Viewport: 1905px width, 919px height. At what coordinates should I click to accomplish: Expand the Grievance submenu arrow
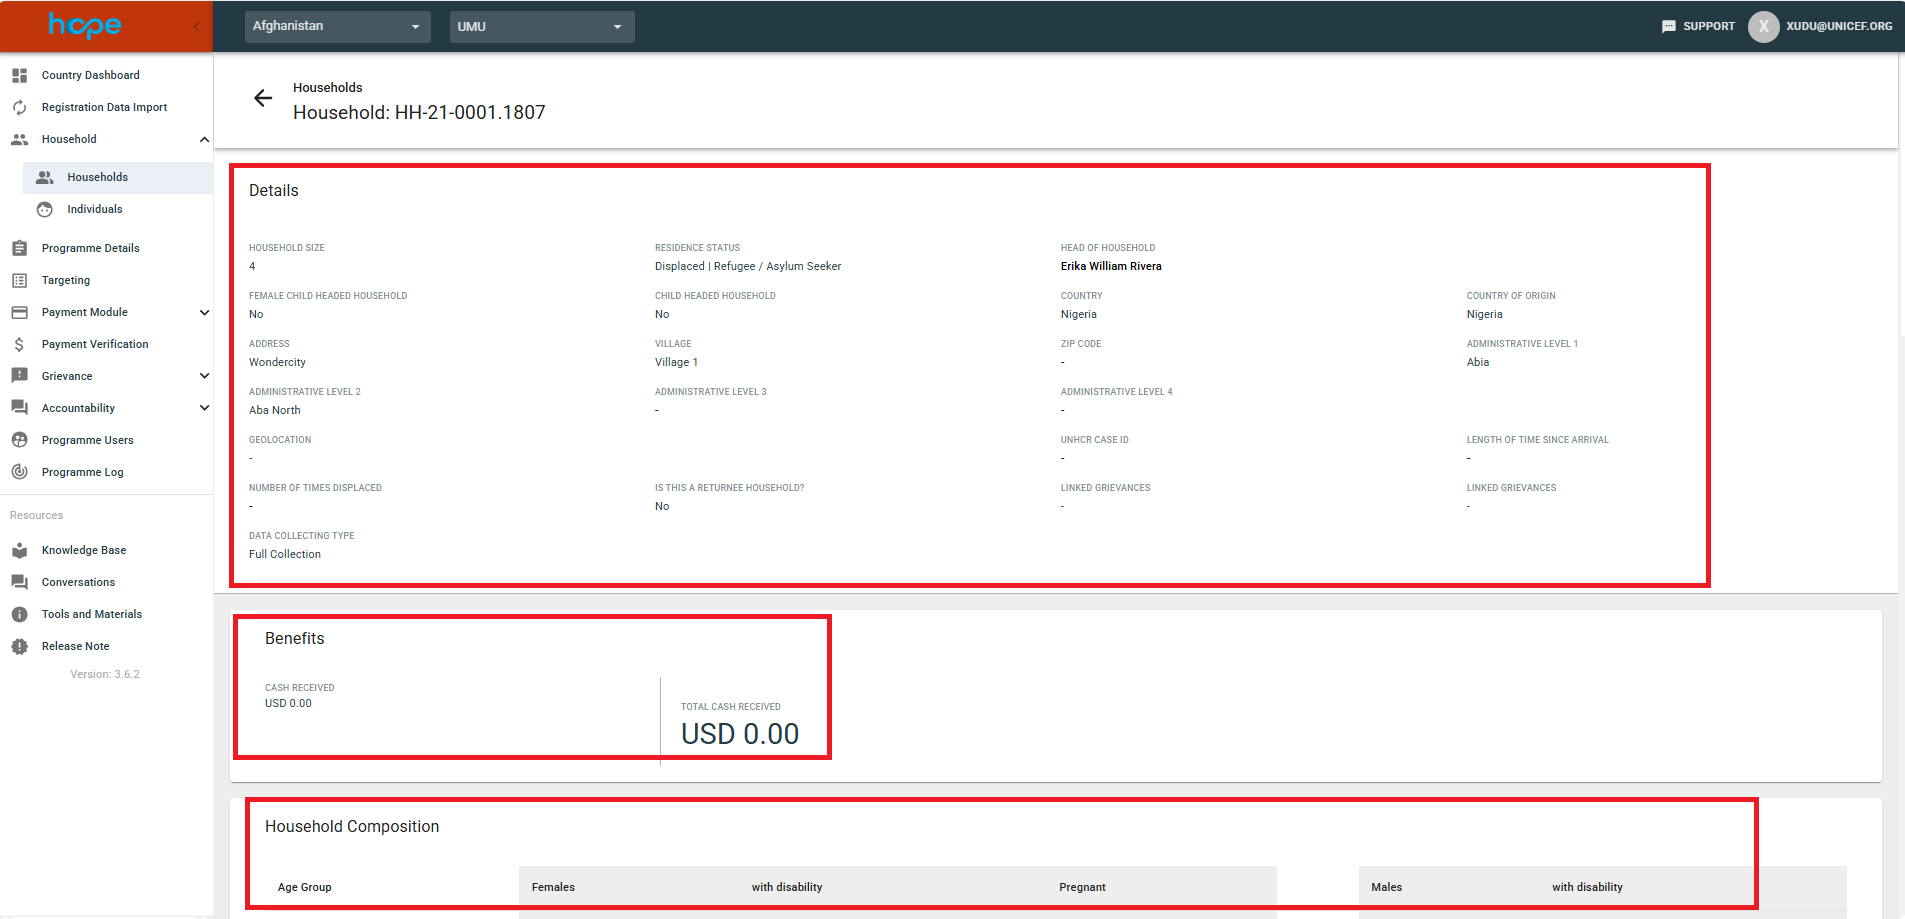[204, 376]
